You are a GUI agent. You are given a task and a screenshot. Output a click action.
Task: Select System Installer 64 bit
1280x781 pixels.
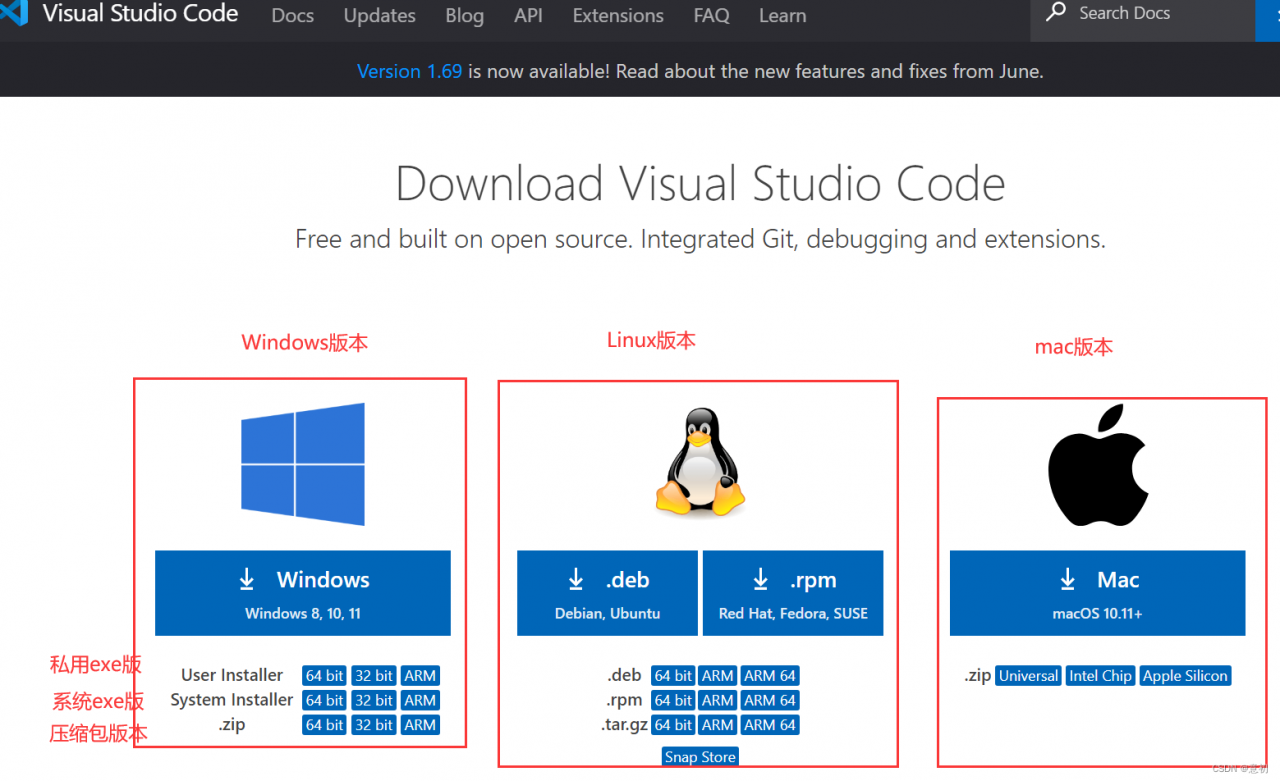[x=325, y=700]
